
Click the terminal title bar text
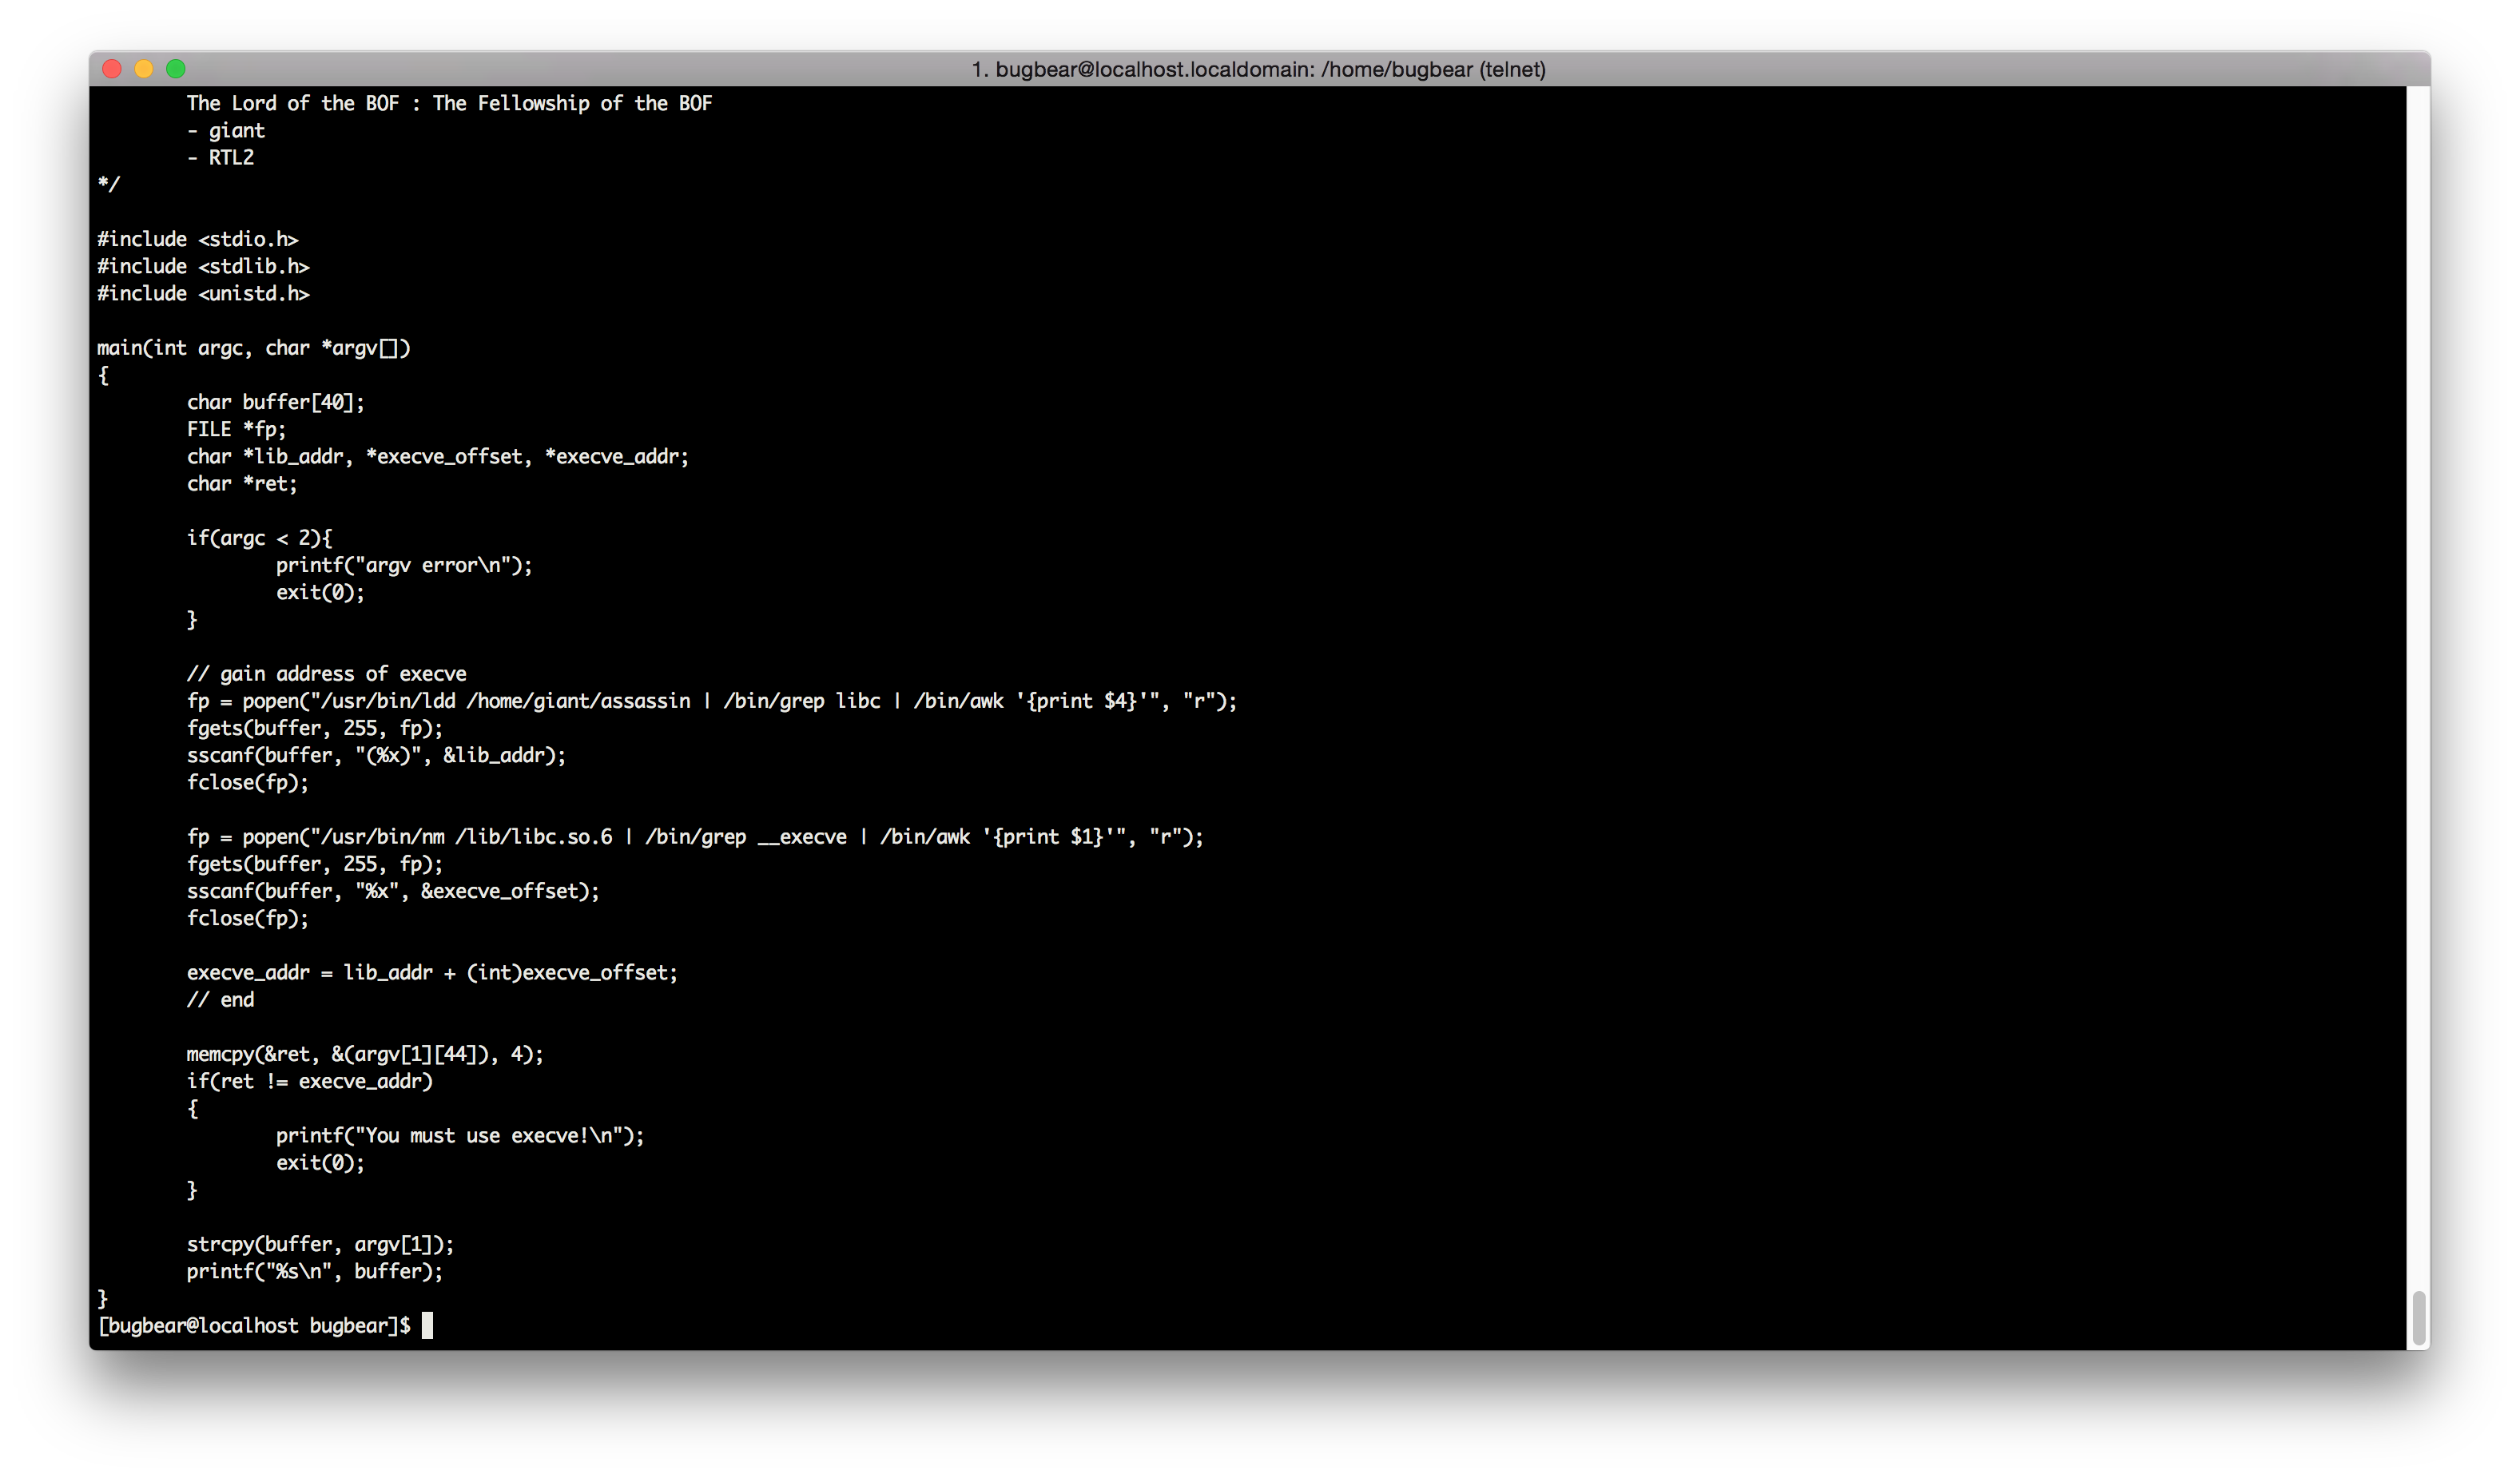tap(1258, 69)
